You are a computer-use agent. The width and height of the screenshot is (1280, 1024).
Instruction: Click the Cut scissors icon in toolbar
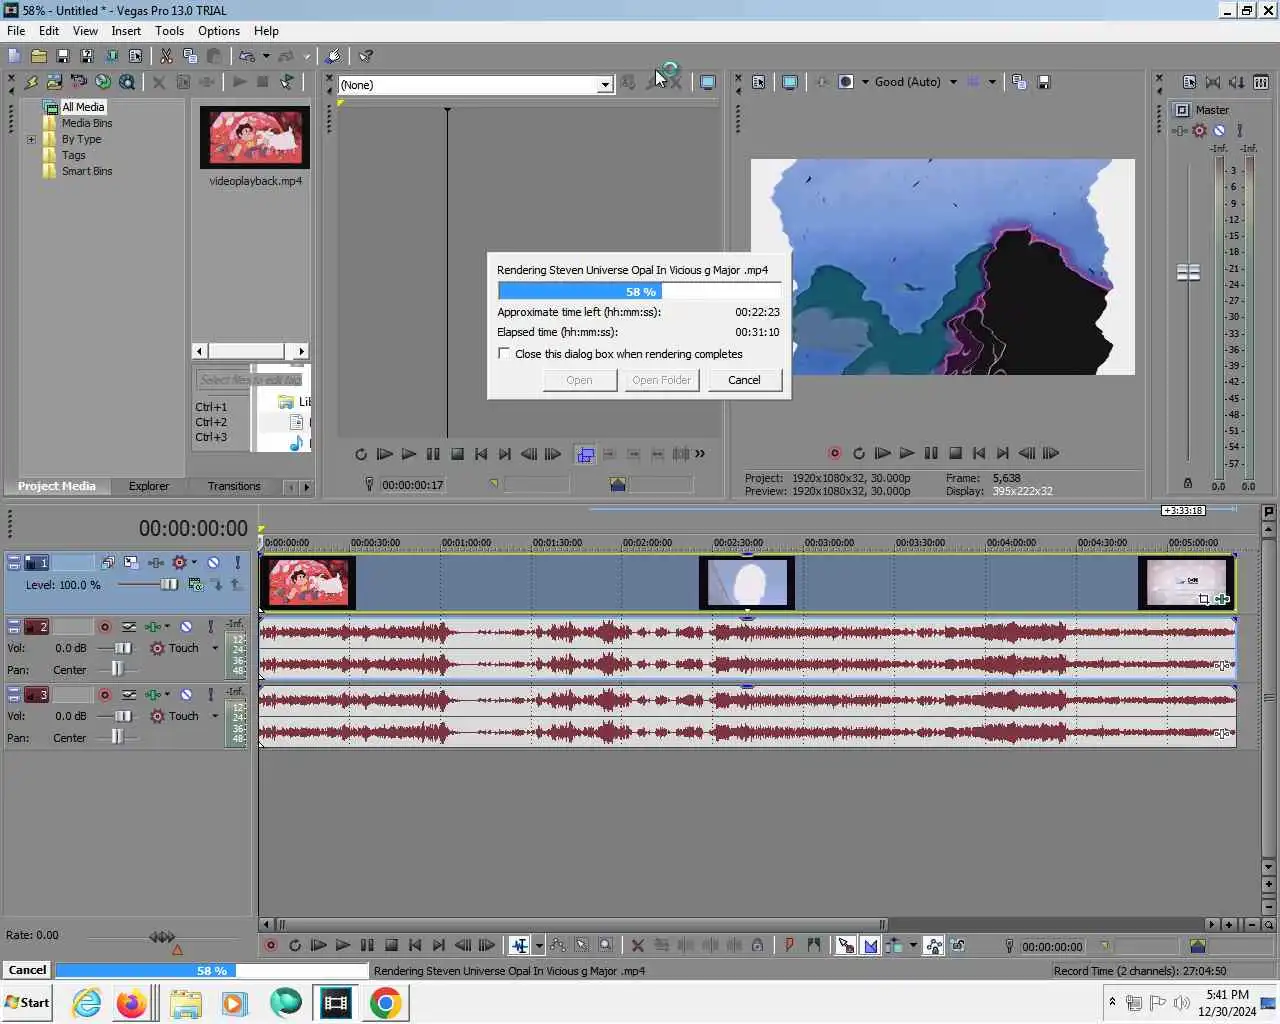166,56
